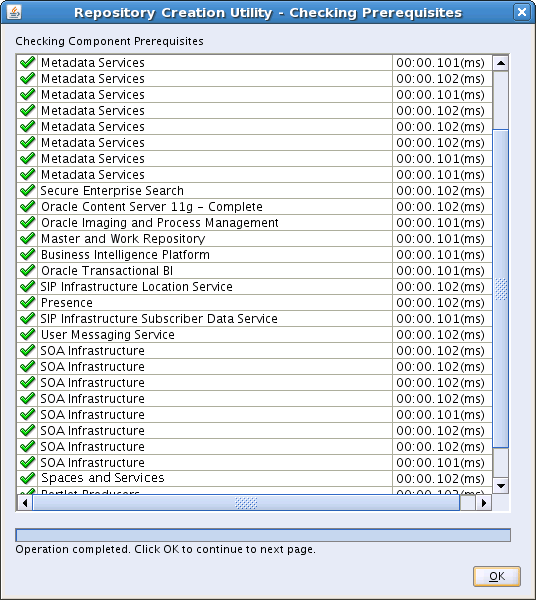
Task: Close the Checking Prerequisites dialog
Action: [x=522, y=12]
